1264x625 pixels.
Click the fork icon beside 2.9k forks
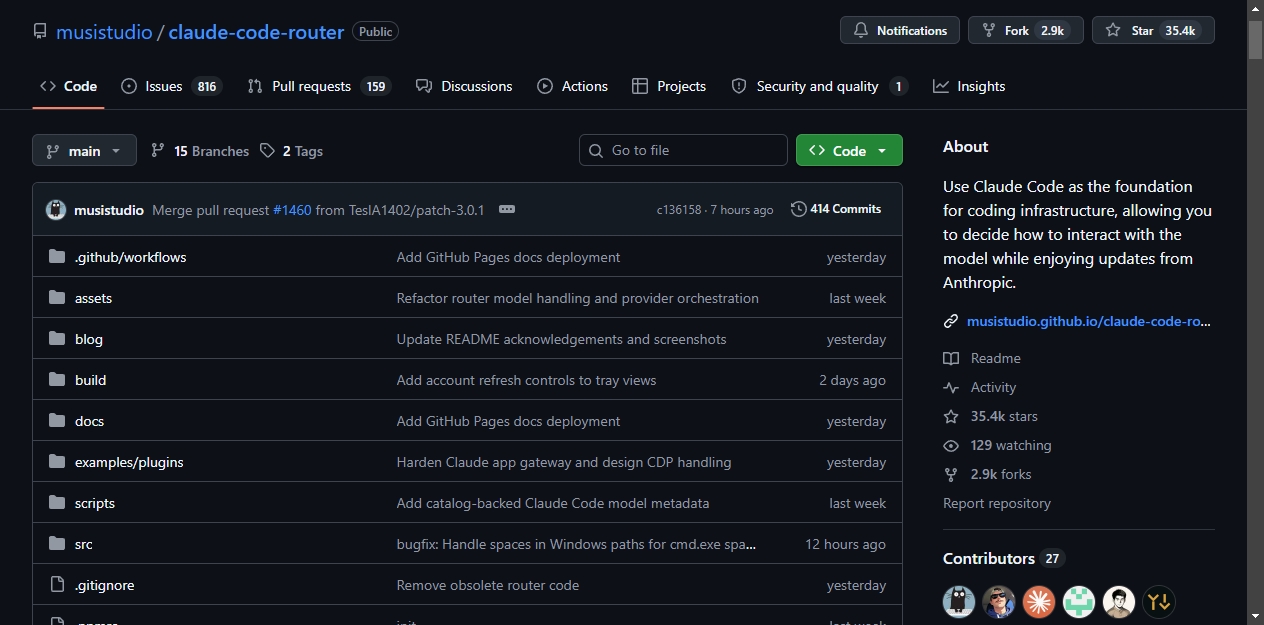click(x=951, y=474)
